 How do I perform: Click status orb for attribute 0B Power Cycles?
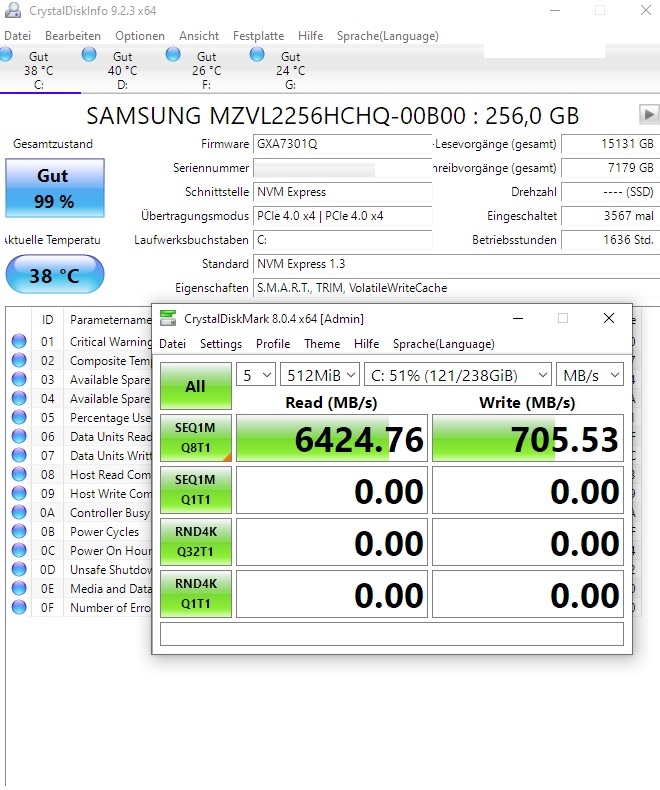tap(19, 531)
